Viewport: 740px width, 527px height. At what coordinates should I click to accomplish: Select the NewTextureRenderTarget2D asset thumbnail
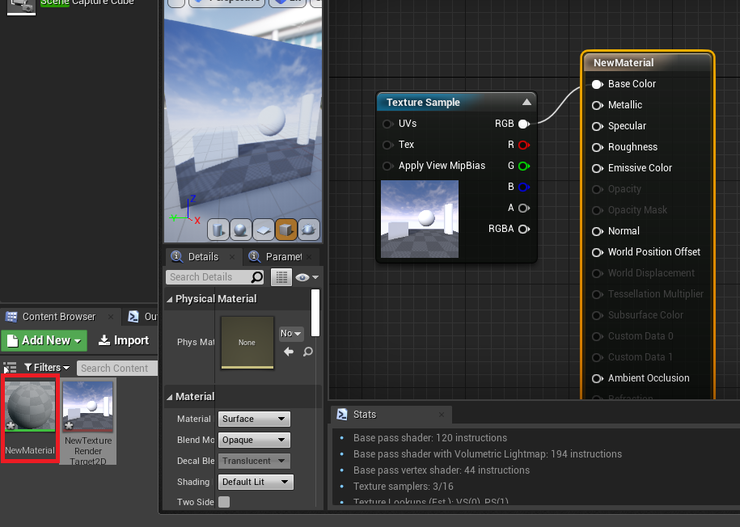[88, 406]
